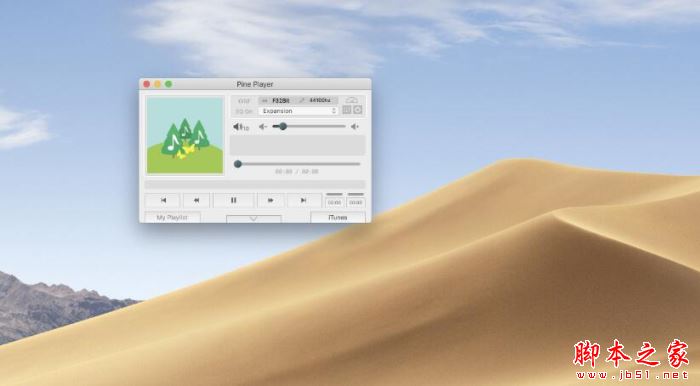The width and height of the screenshot is (700, 386).
Task: Click the round disc icon beside the equalizer
Action: (x=358, y=110)
